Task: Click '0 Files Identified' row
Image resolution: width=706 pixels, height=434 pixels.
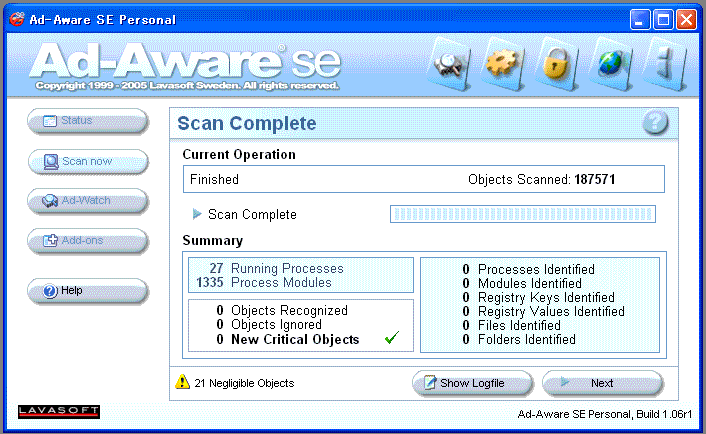Action: [x=511, y=325]
